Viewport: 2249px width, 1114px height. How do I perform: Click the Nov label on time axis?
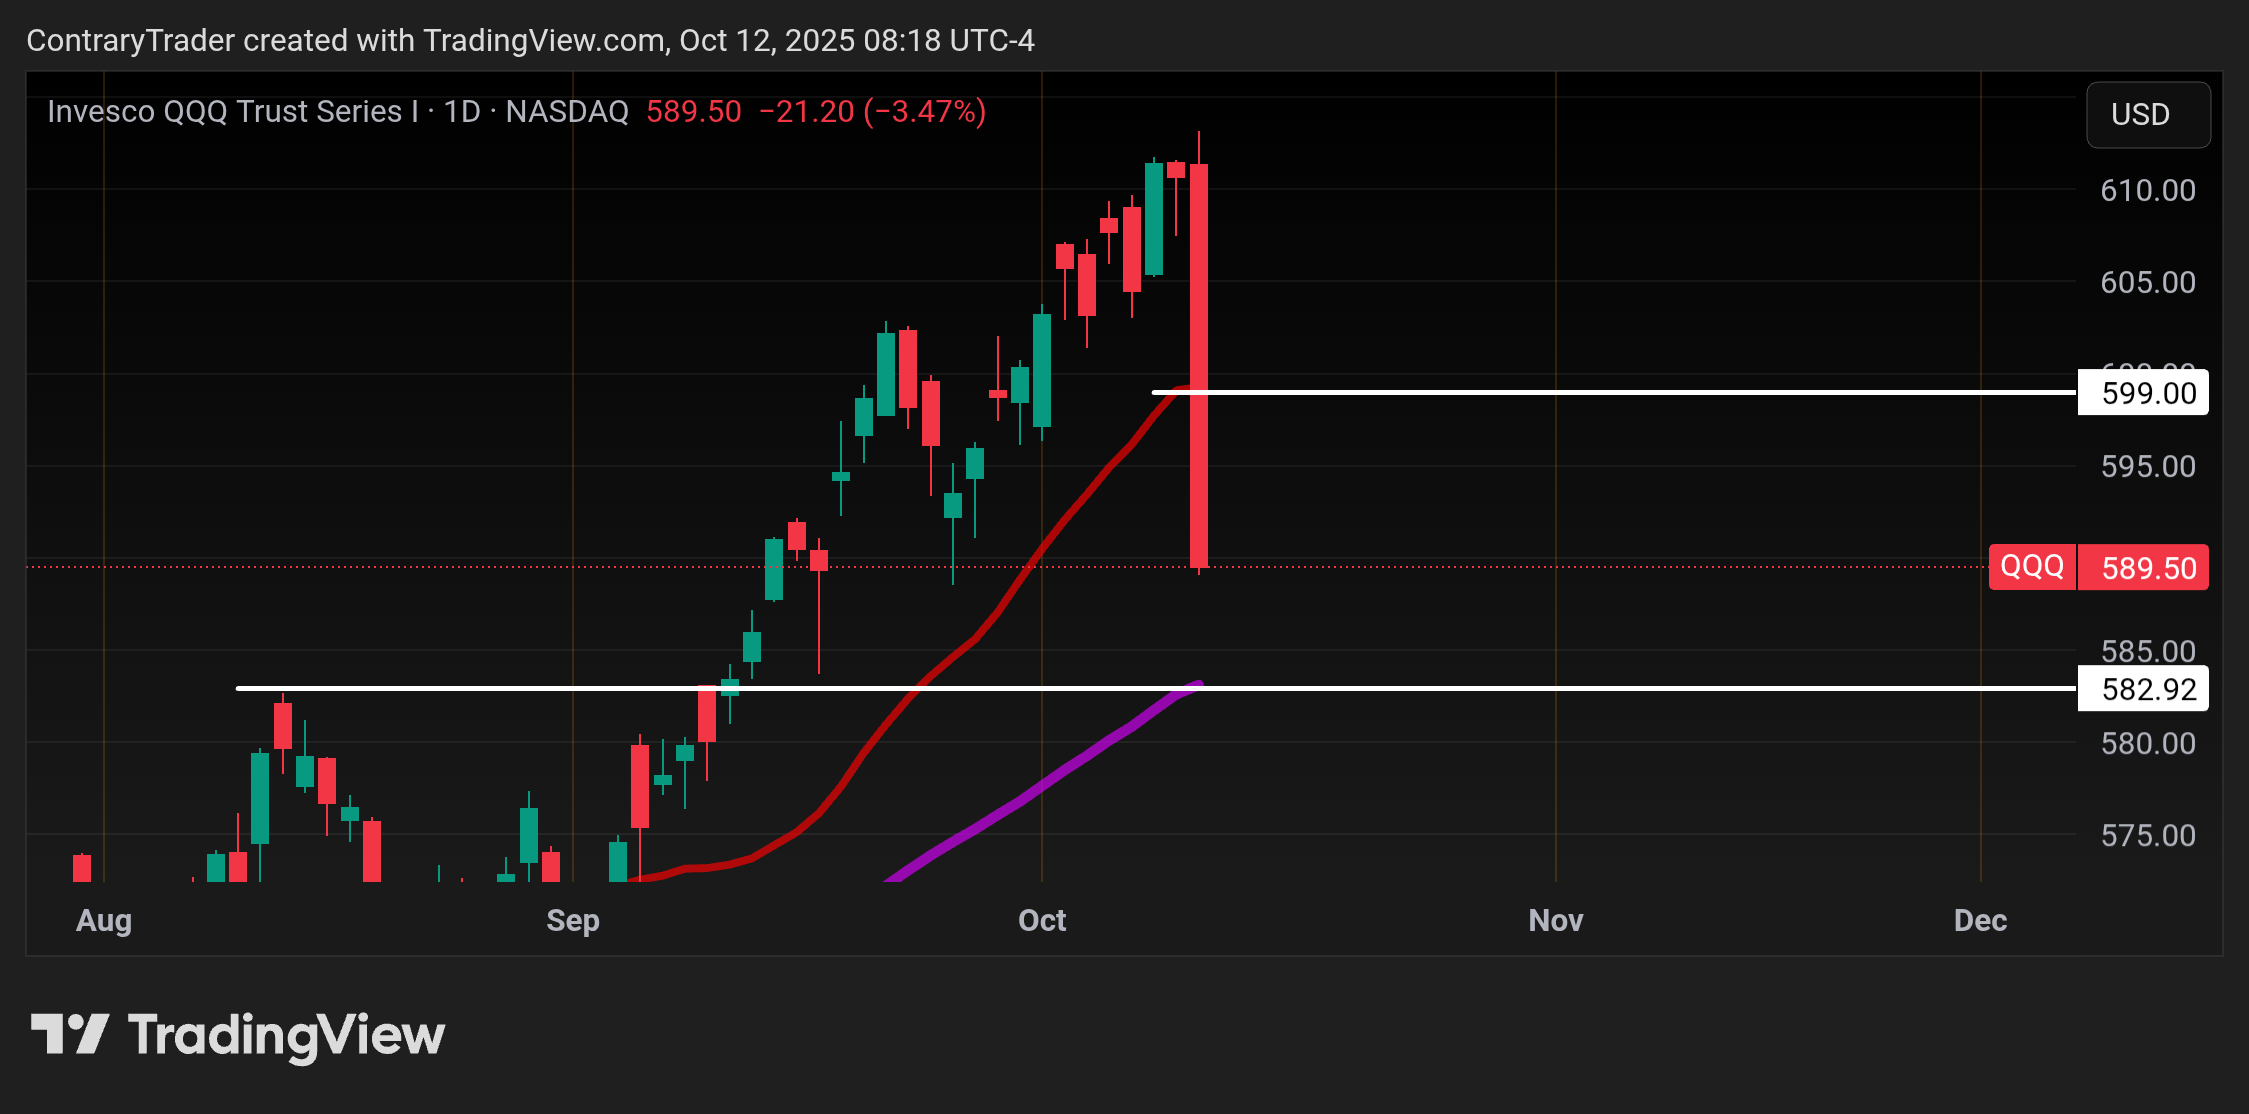1556,920
